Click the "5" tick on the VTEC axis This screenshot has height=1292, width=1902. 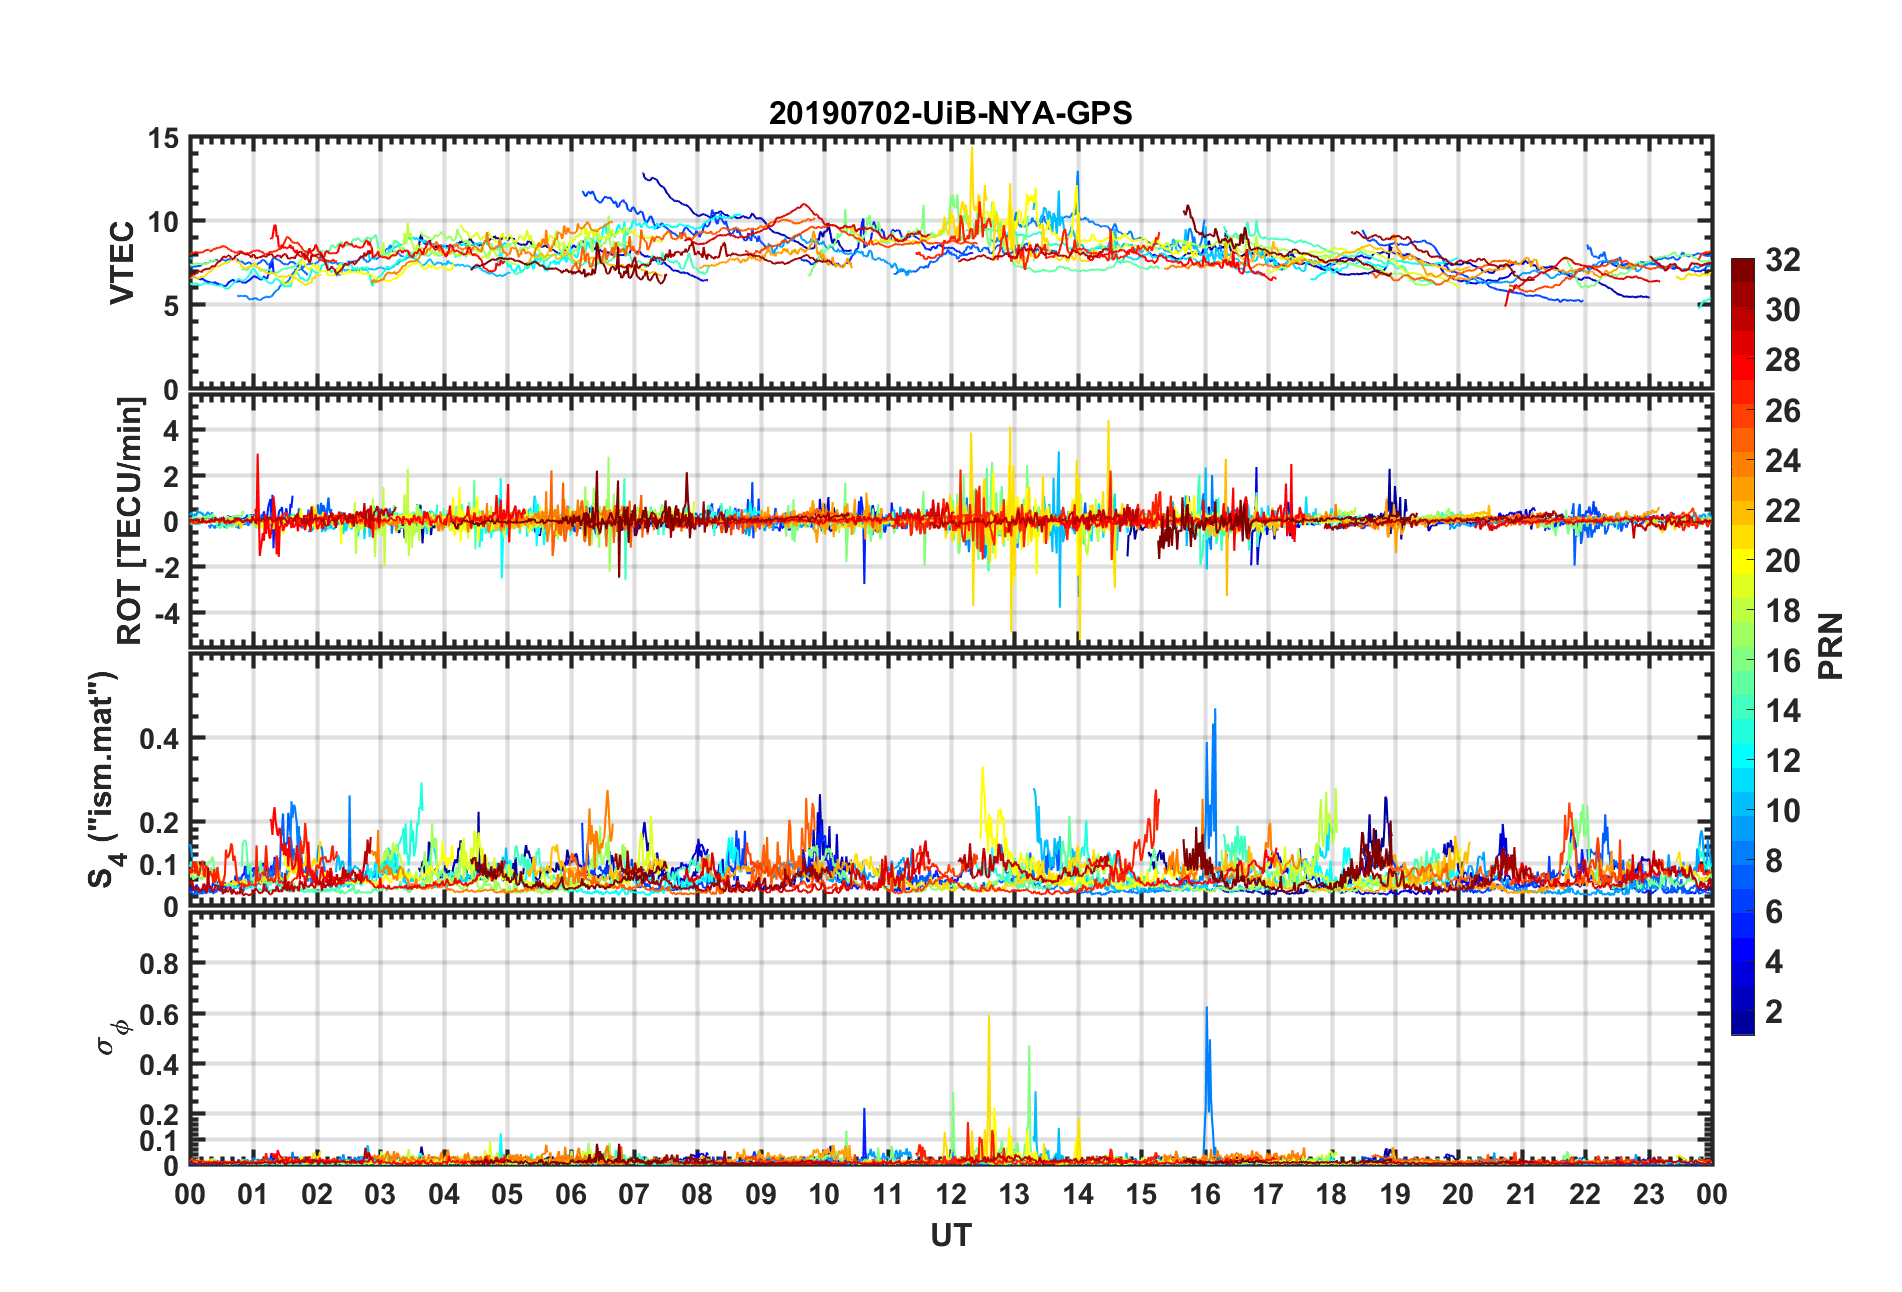pyautogui.click(x=171, y=306)
